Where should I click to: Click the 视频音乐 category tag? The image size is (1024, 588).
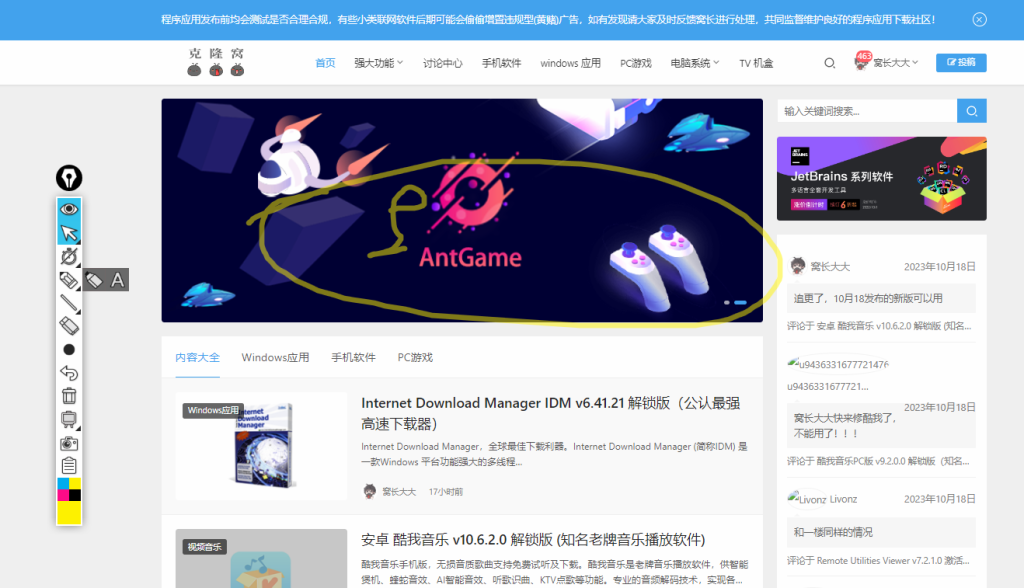[204, 547]
